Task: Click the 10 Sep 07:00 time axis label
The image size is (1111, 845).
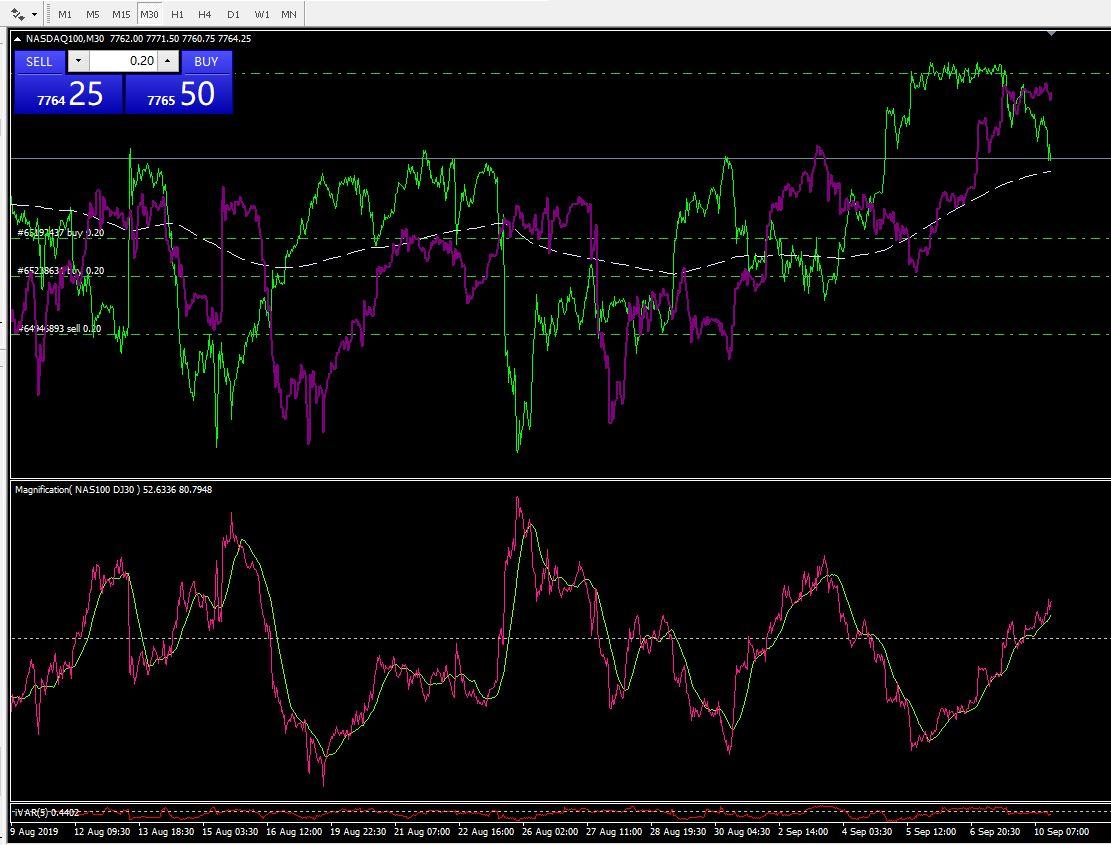Action: (x=1061, y=832)
